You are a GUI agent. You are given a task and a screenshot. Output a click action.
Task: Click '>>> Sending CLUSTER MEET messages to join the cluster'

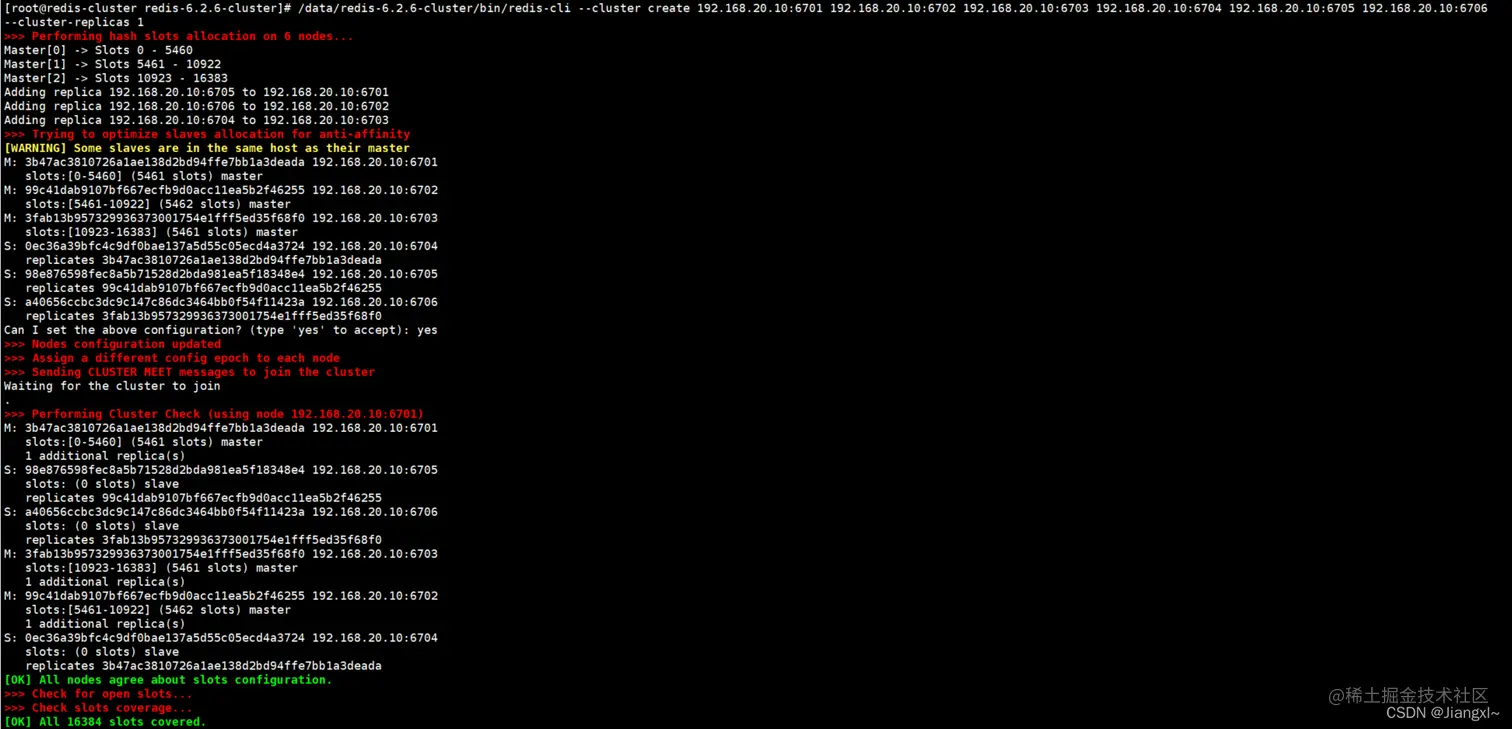pos(190,372)
